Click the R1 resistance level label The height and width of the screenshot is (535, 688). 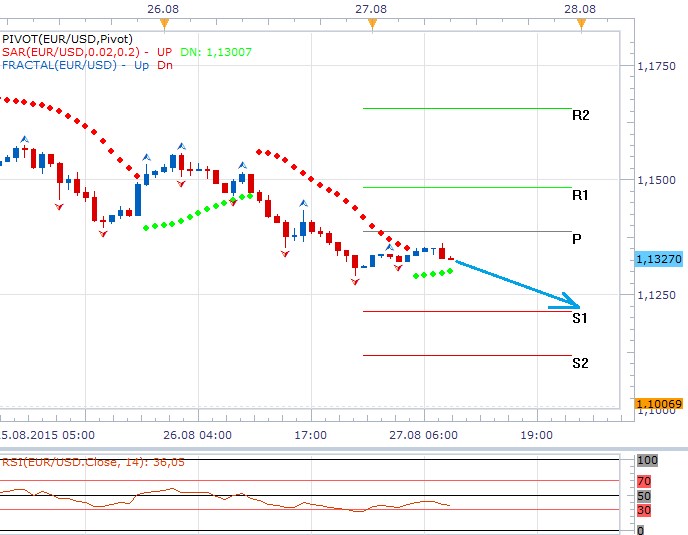click(x=580, y=195)
